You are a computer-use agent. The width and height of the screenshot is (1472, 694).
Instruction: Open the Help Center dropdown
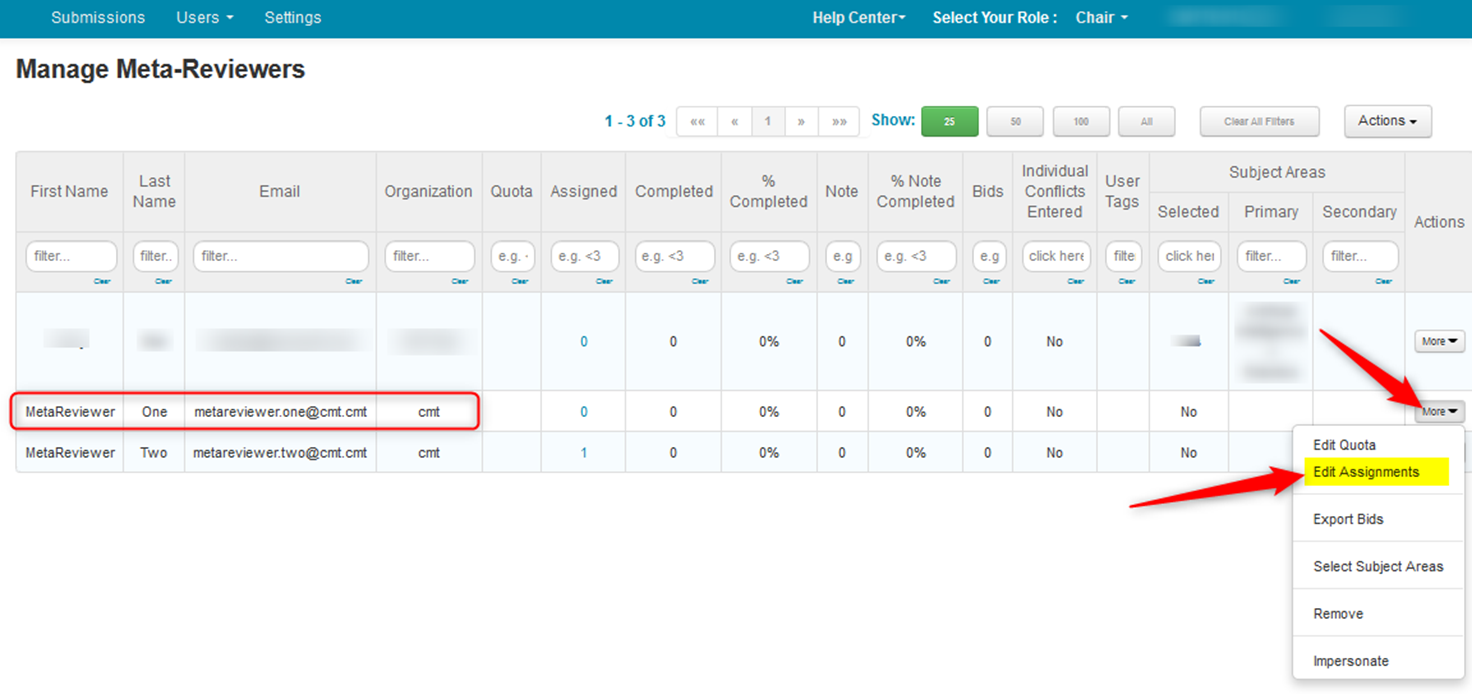tap(859, 18)
